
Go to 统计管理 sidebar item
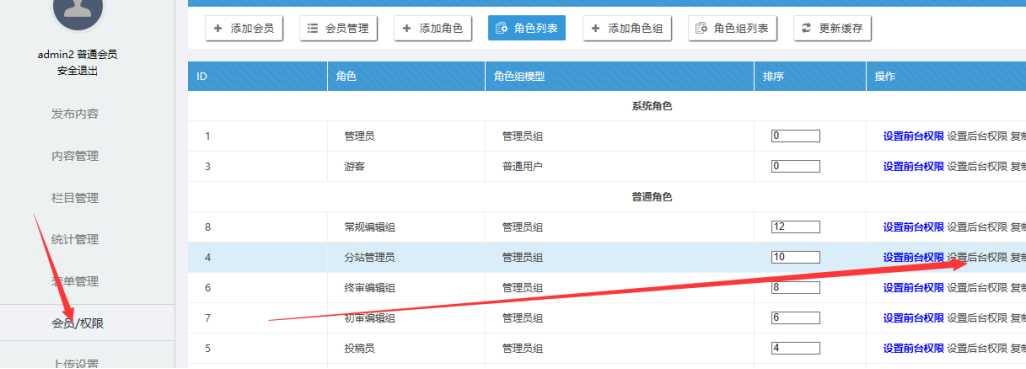(x=75, y=240)
